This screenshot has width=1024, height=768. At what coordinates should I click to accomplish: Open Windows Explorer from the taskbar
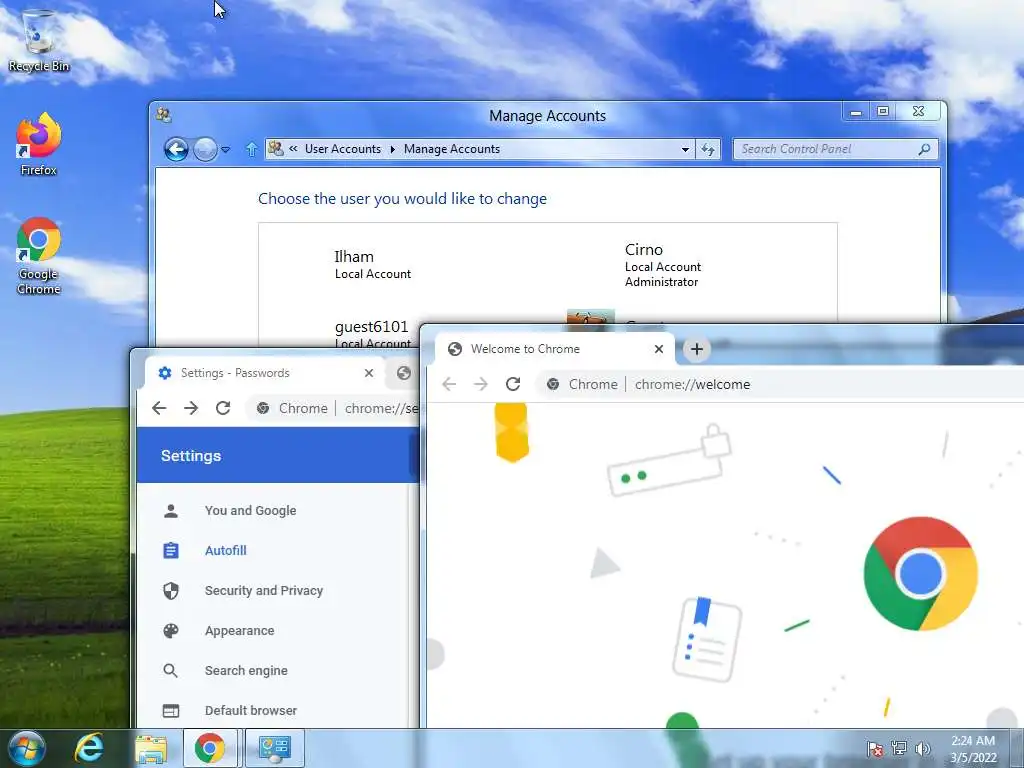click(x=150, y=748)
